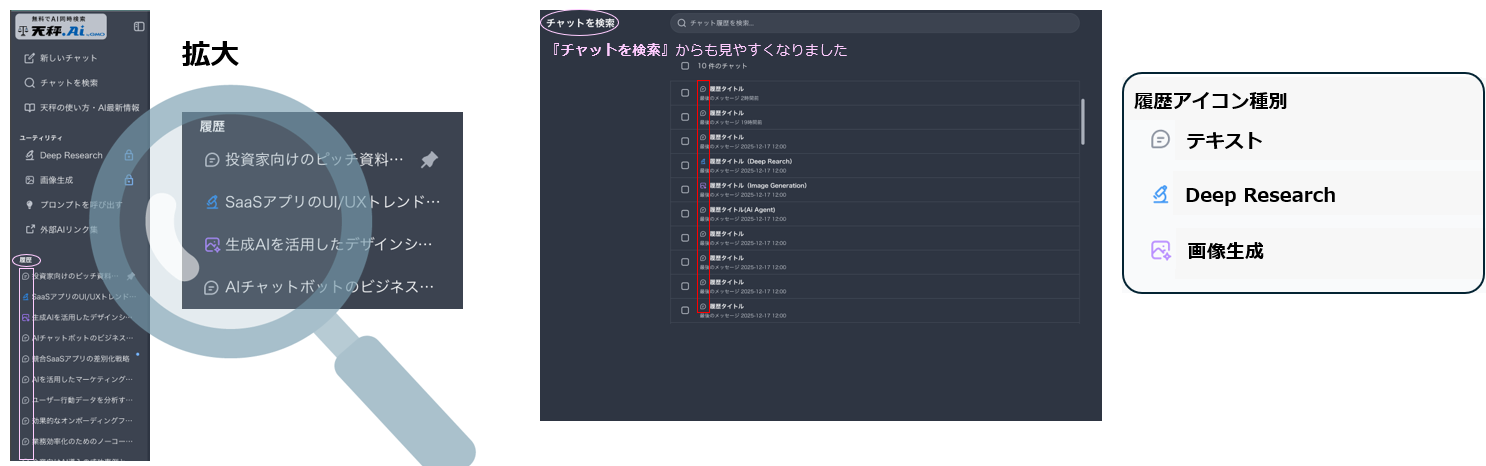
Task: Open the chat with last message 2時間前
Action: (875, 93)
